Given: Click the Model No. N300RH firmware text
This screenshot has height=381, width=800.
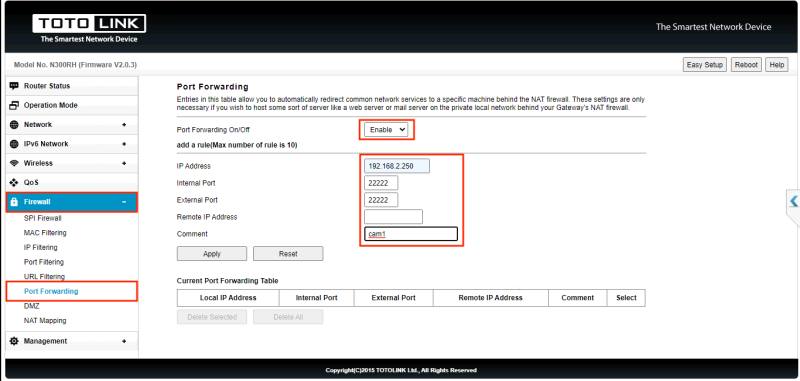Looking at the screenshot, I should click(75, 65).
